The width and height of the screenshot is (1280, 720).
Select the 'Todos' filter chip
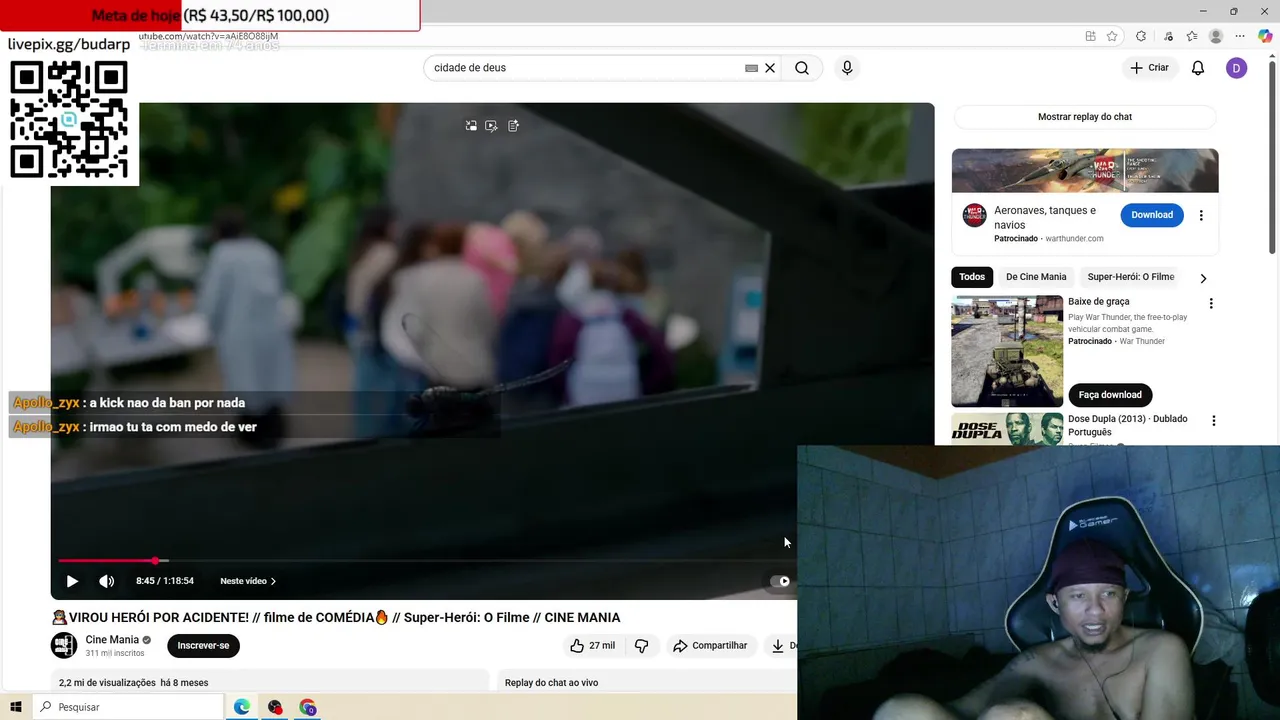972,277
